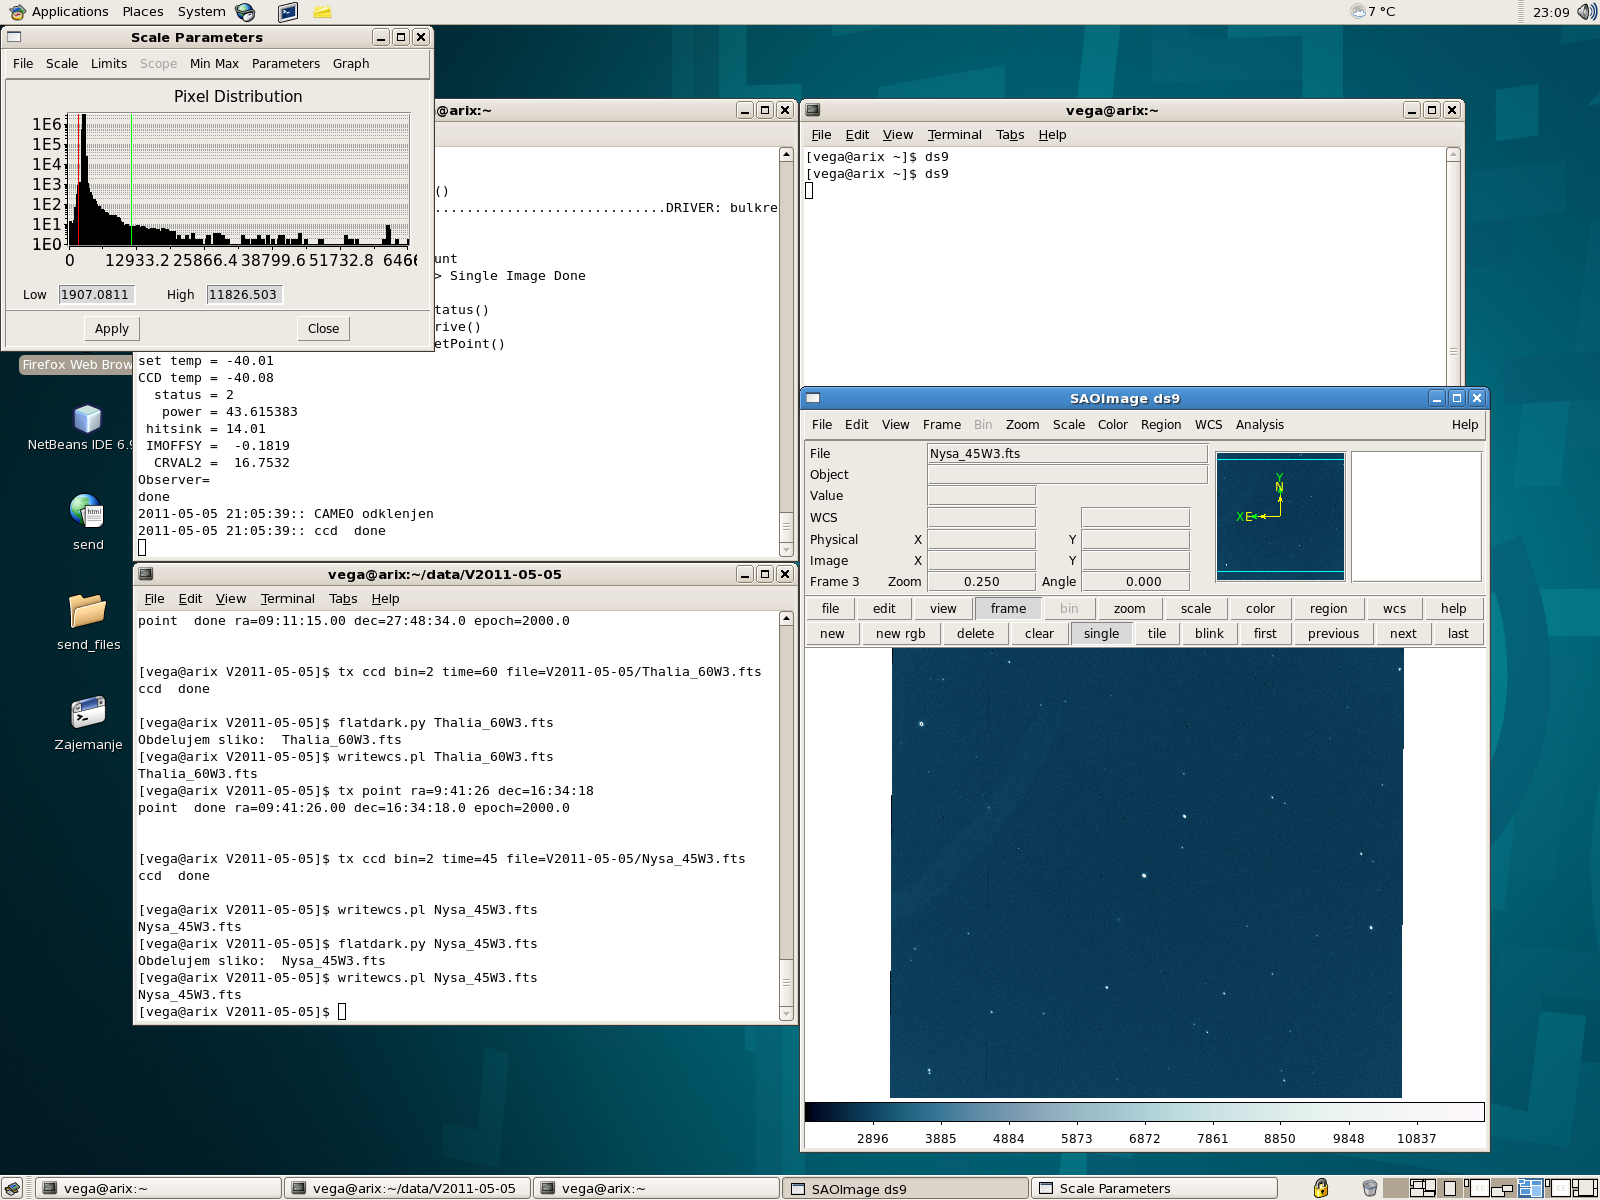Click the High value field in Scale Parameters
This screenshot has width=1600, height=1200.
(244, 294)
